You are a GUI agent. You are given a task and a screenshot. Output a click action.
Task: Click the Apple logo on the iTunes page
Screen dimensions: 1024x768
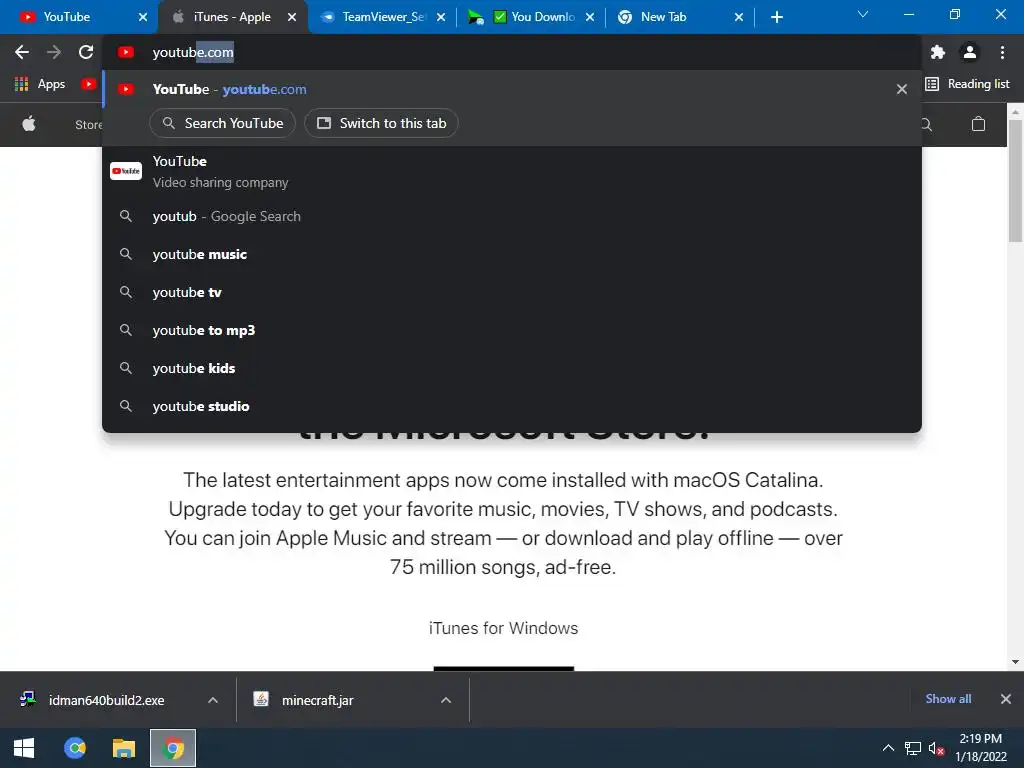29,124
